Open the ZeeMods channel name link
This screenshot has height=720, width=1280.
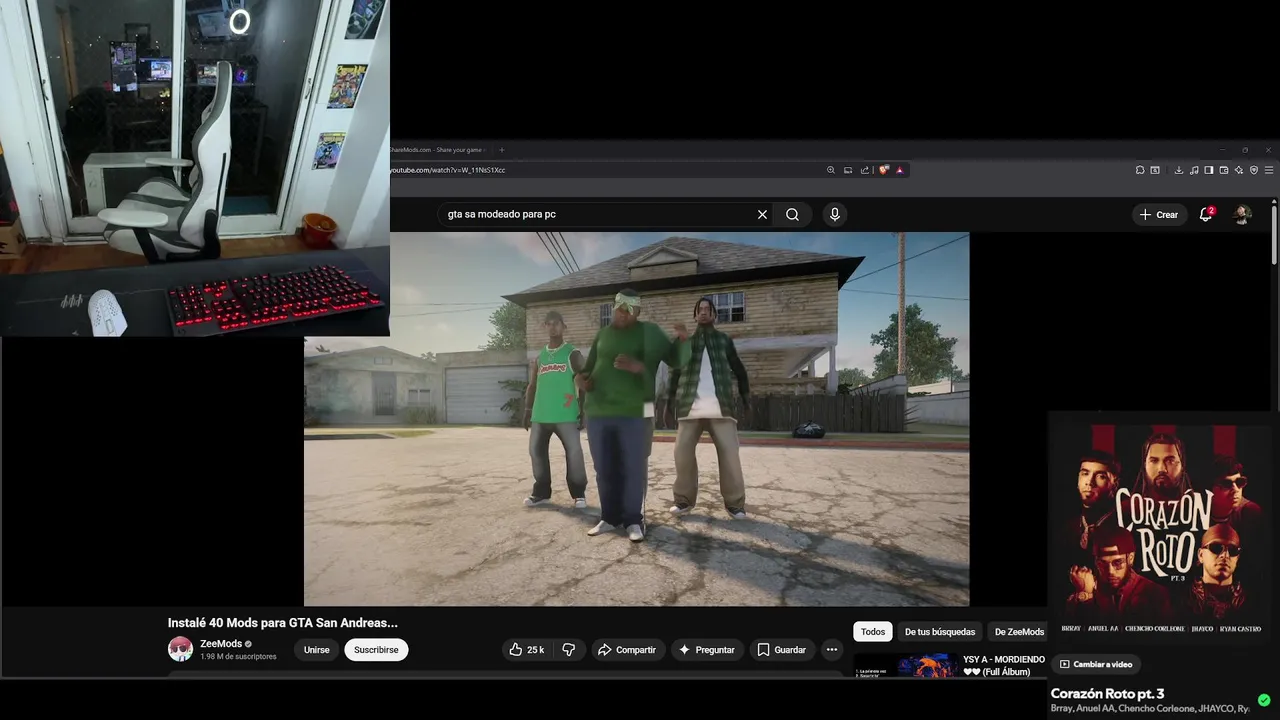tap(221, 644)
